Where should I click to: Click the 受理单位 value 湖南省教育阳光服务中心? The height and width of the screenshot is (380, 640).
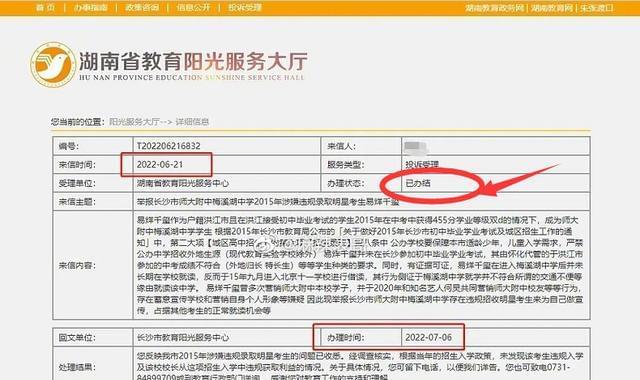coord(182,183)
